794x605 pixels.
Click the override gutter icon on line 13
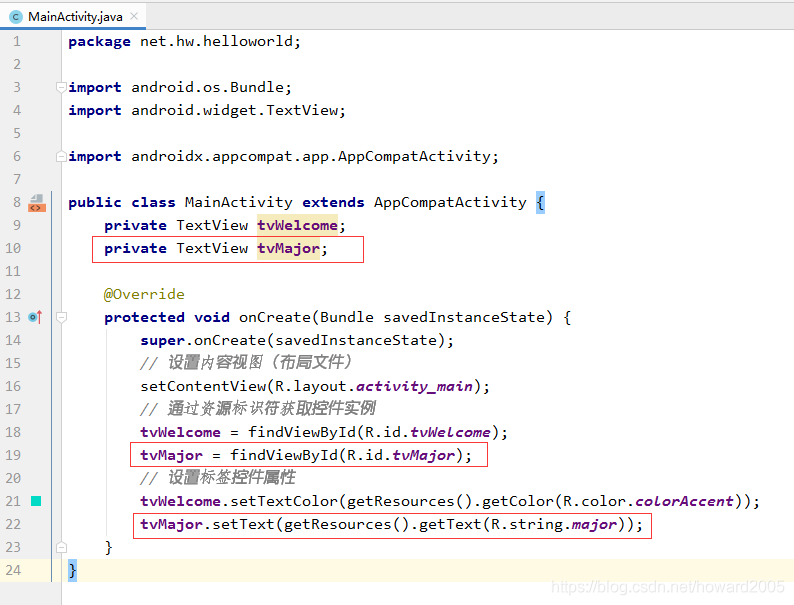(35, 317)
